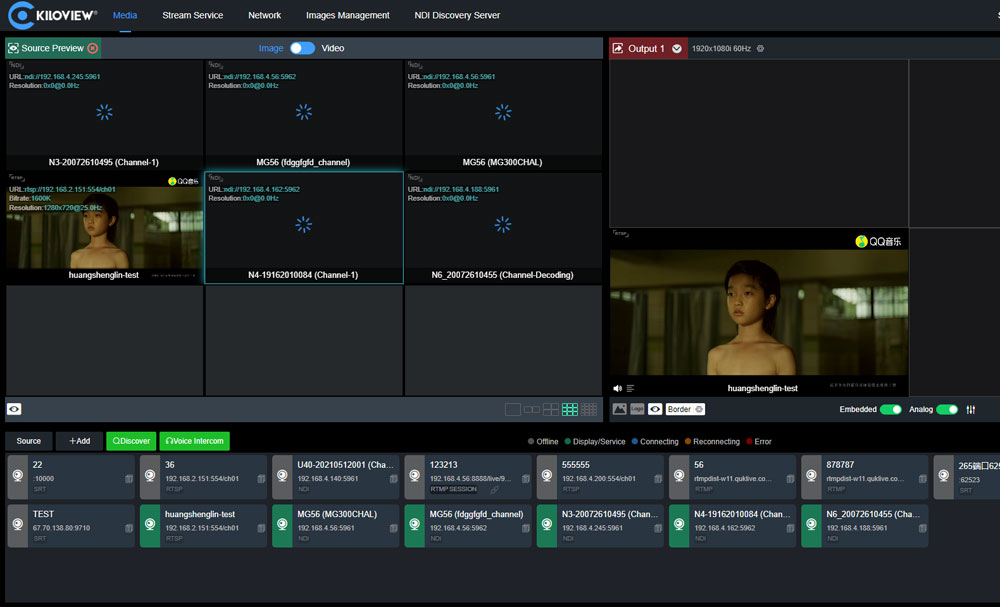Copy icon on source 56 card
Screen dimensions: 1000x607
[790, 479]
